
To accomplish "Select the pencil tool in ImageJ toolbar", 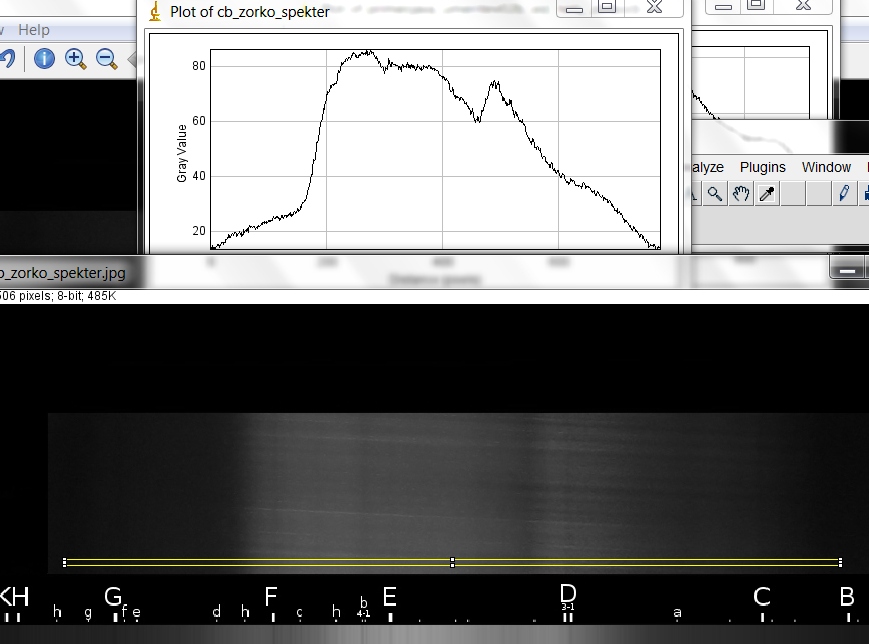I will (845, 193).
